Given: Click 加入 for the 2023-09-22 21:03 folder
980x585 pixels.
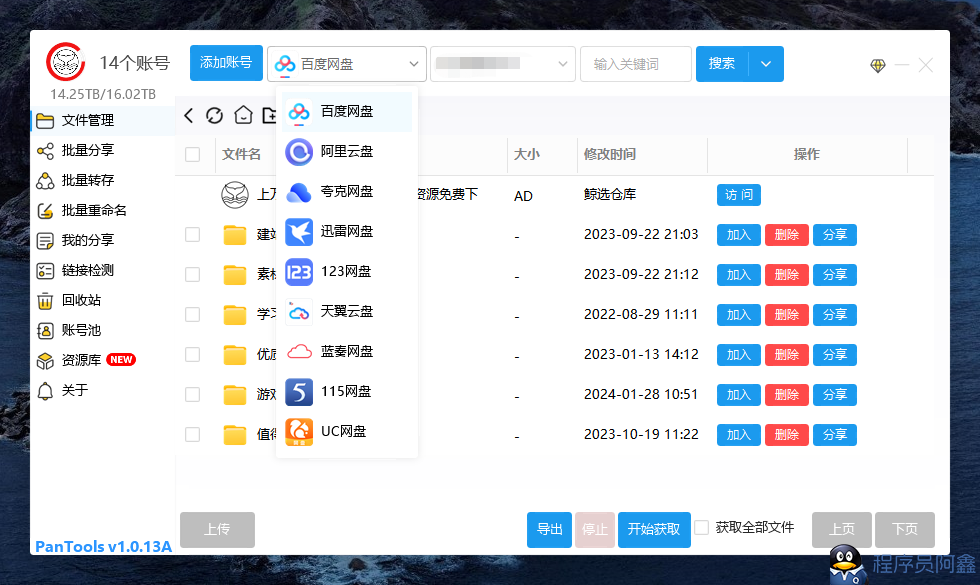Looking at the screenshot, I should click(x=739, y=235).
